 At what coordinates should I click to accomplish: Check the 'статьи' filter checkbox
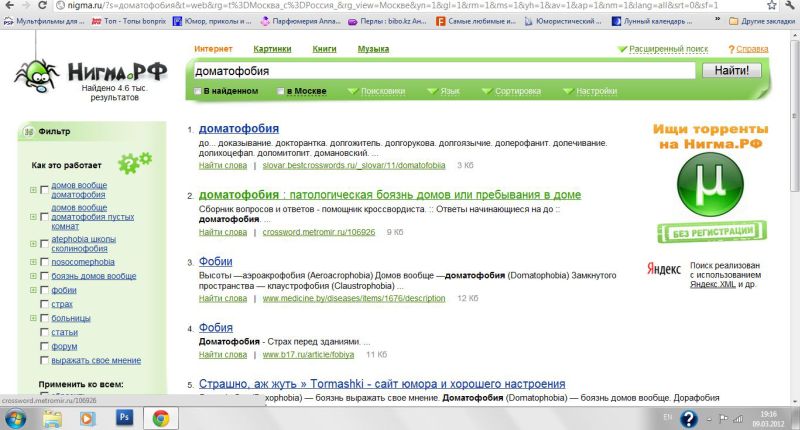44,332
